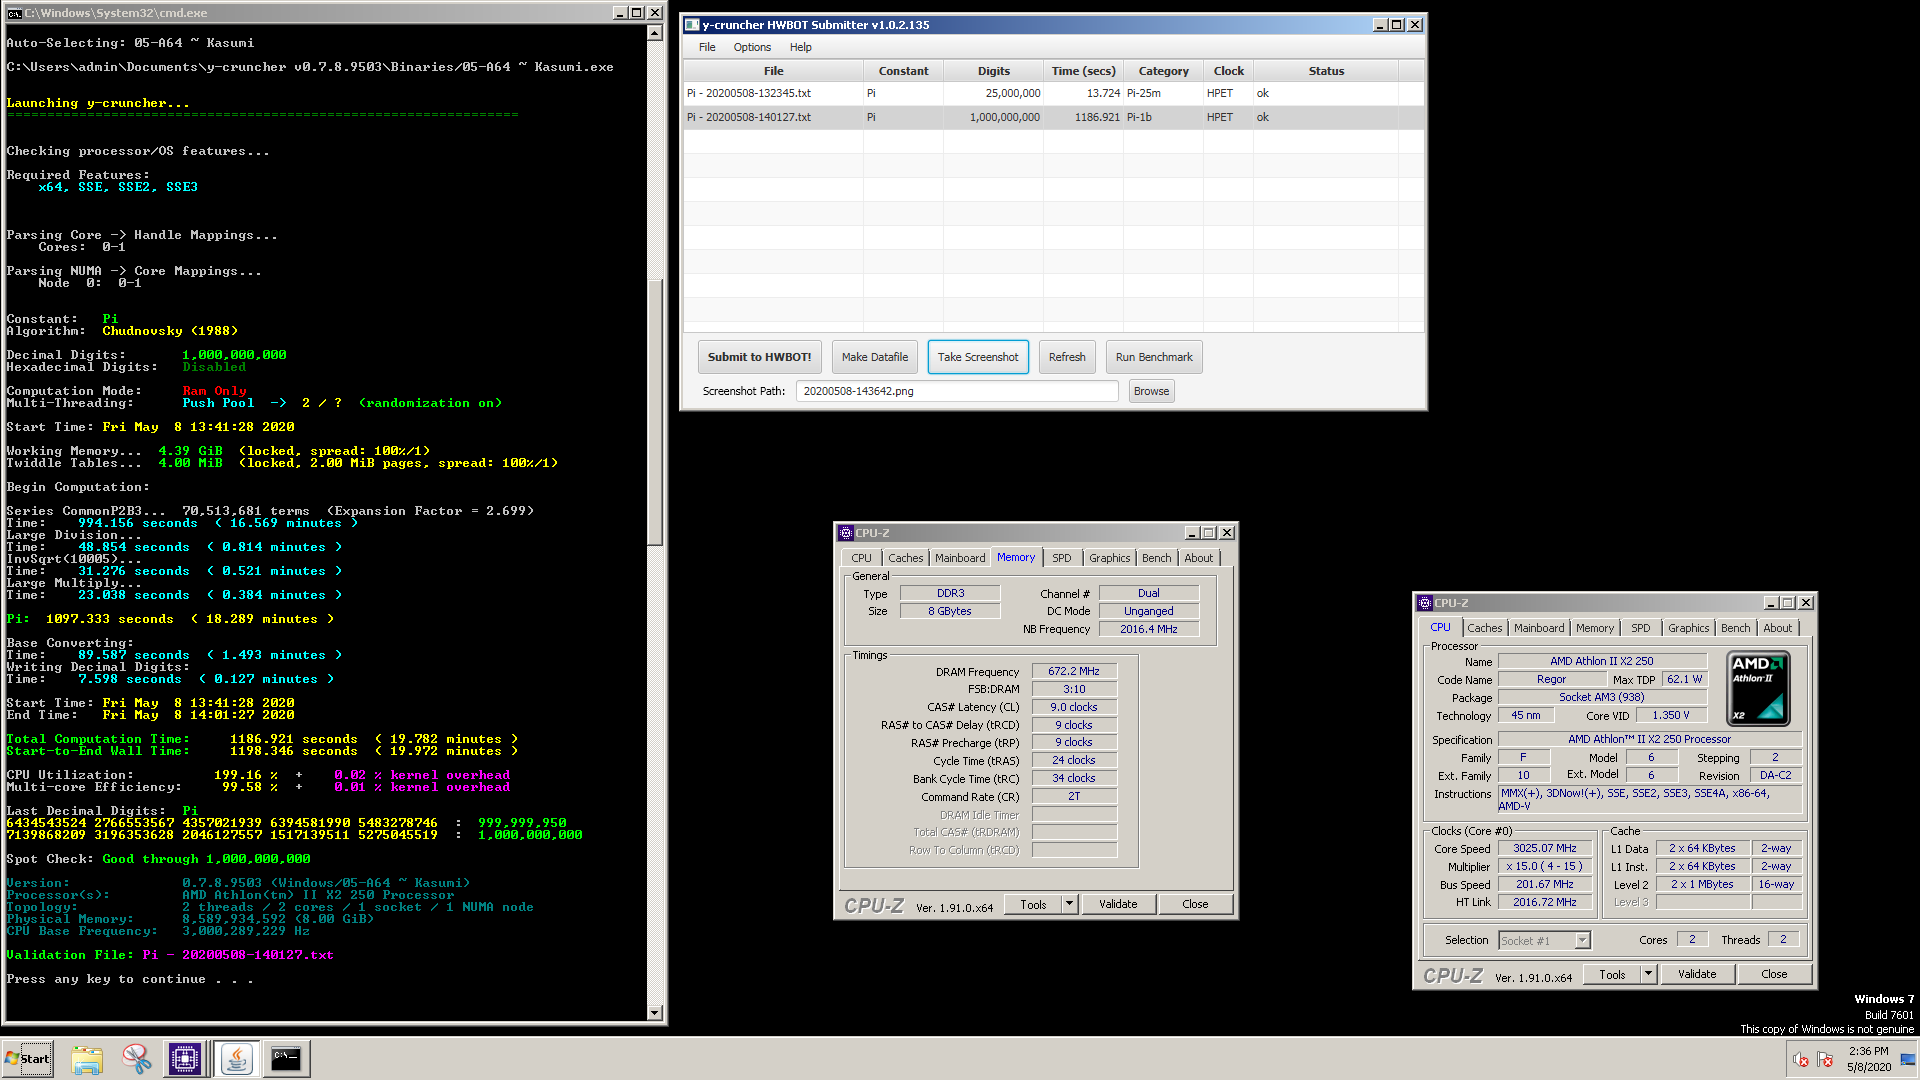Click the Tools button in Memory CPU-Z window

[1033, 904]
